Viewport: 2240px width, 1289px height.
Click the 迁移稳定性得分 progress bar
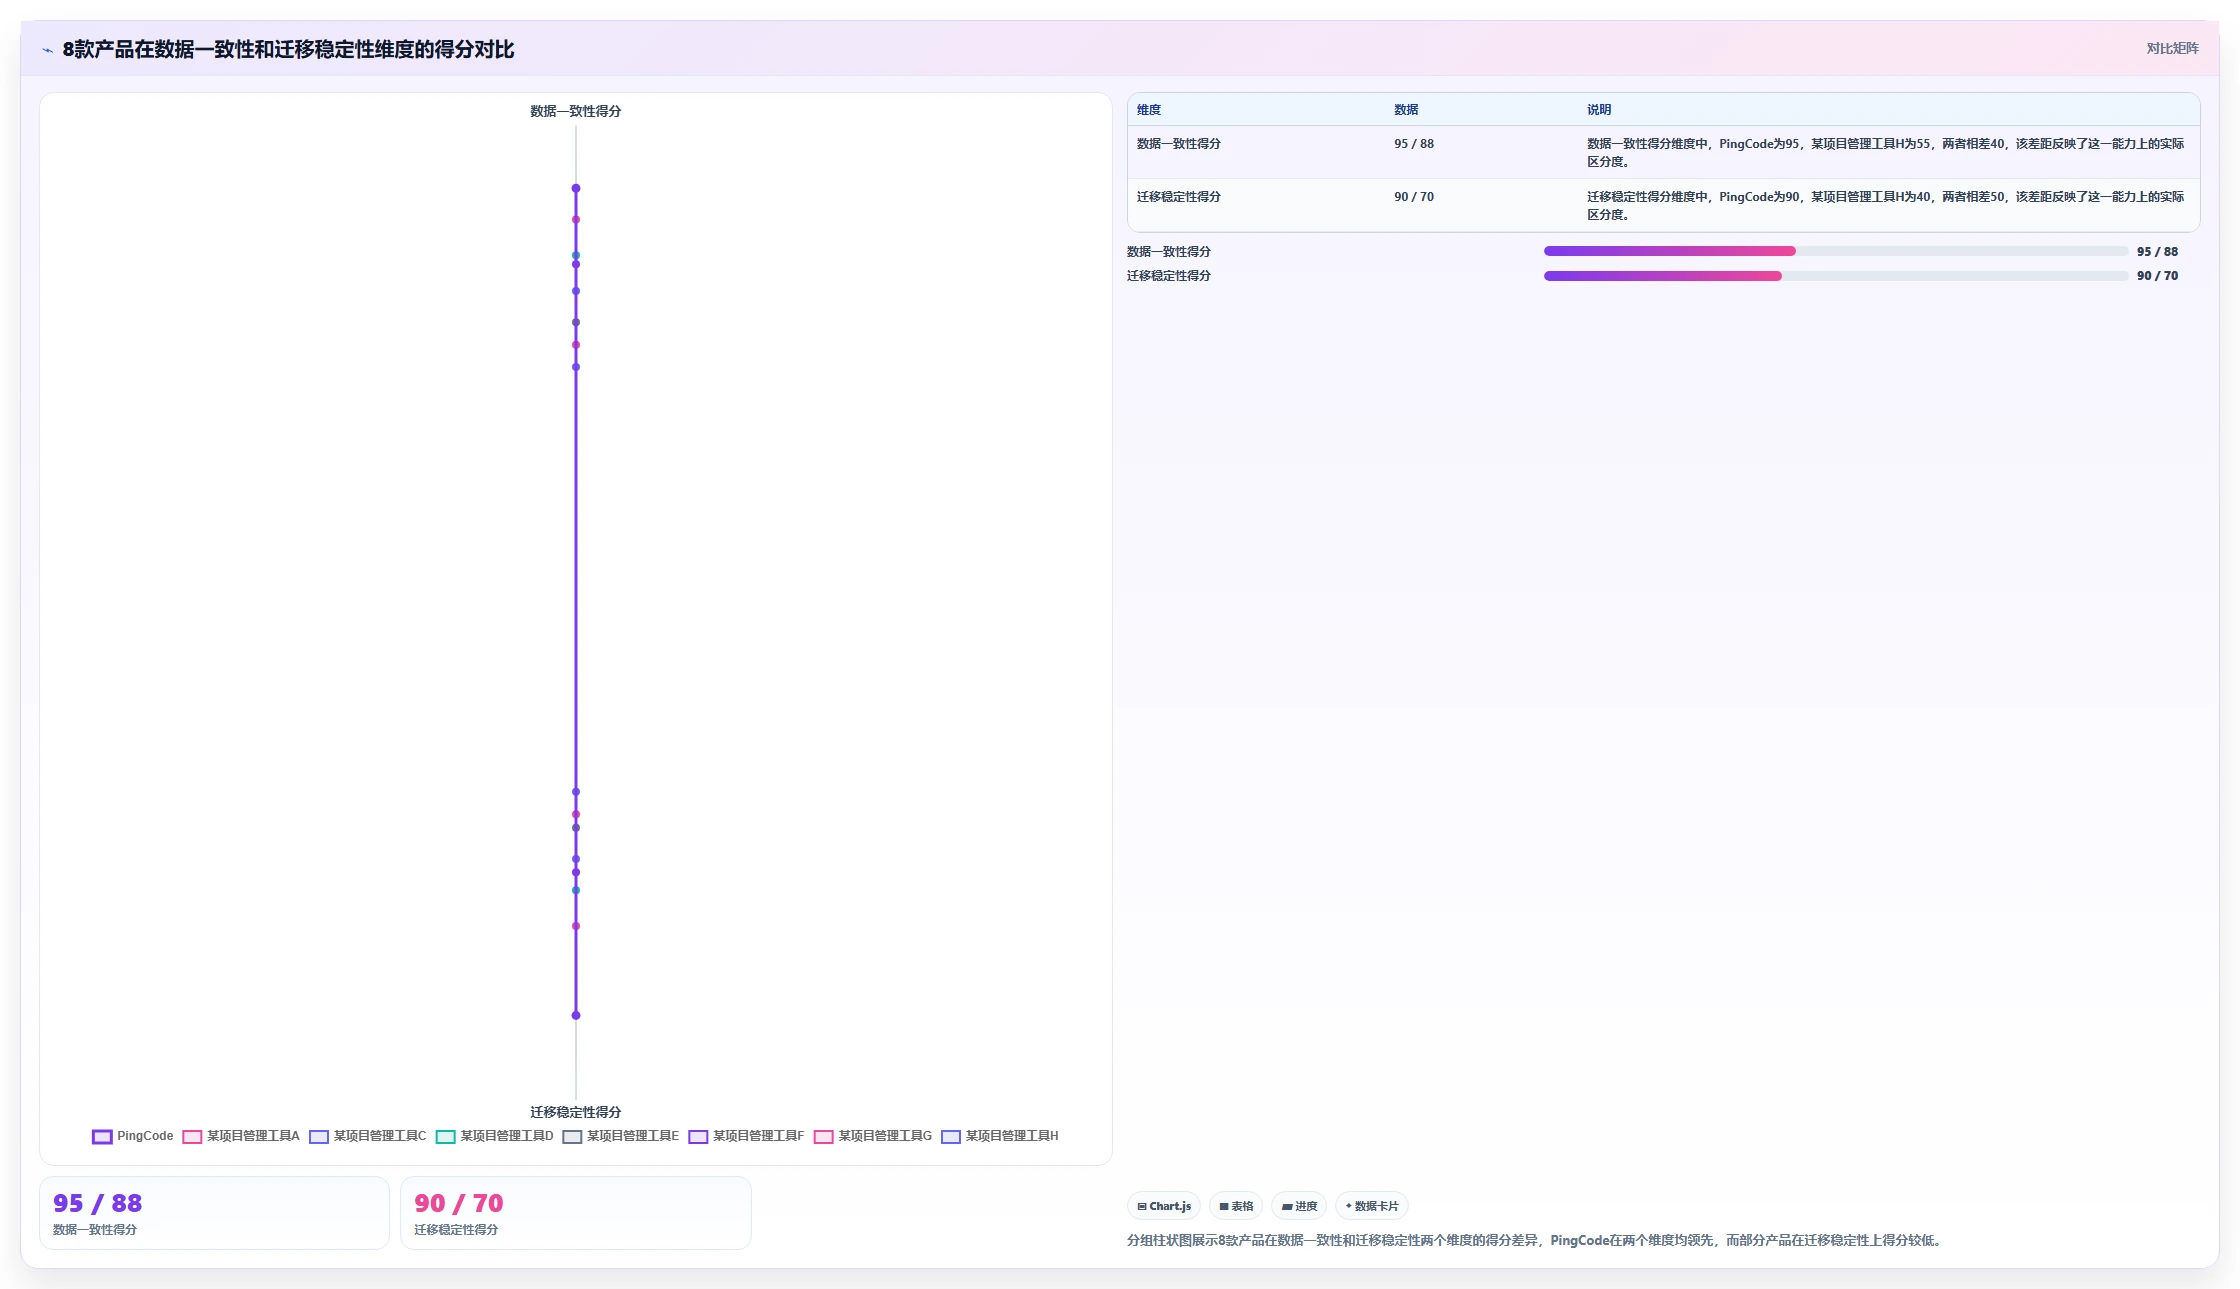1836,276
